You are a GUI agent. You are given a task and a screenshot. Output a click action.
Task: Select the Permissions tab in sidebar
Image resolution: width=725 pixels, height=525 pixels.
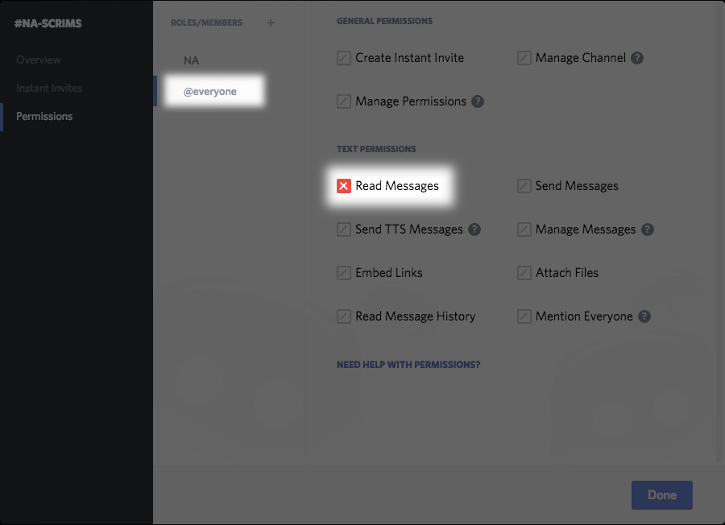click(x=44, y=116)
